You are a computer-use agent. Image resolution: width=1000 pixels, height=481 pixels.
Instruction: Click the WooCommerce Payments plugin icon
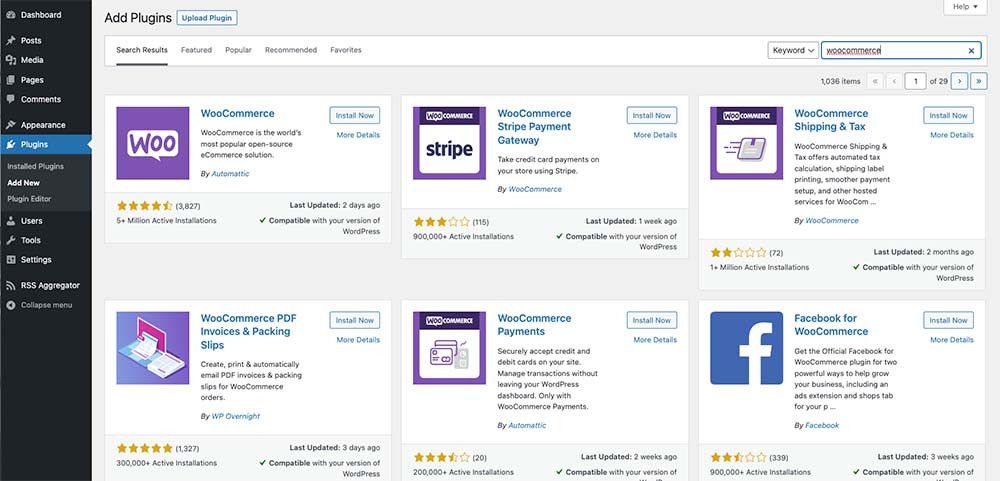point(449,347)
